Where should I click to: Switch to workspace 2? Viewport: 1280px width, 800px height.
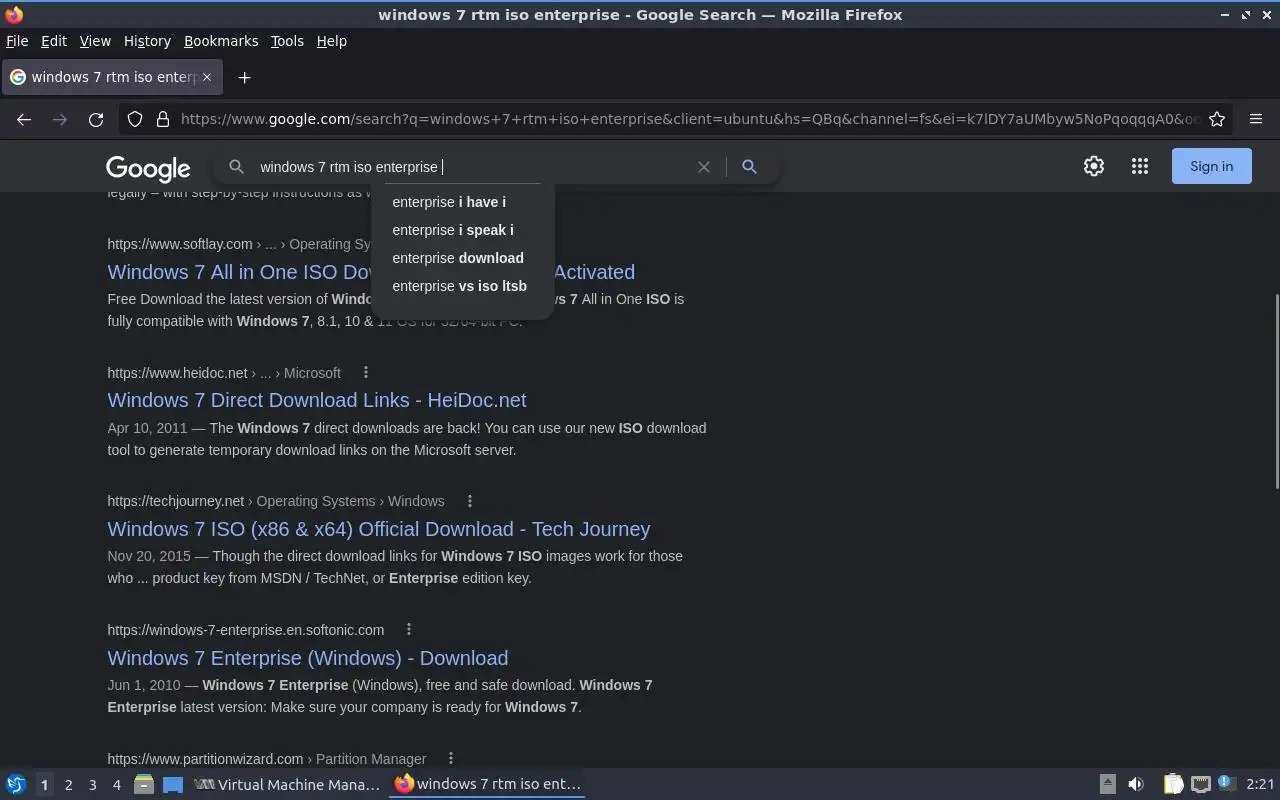click(68, 785)
